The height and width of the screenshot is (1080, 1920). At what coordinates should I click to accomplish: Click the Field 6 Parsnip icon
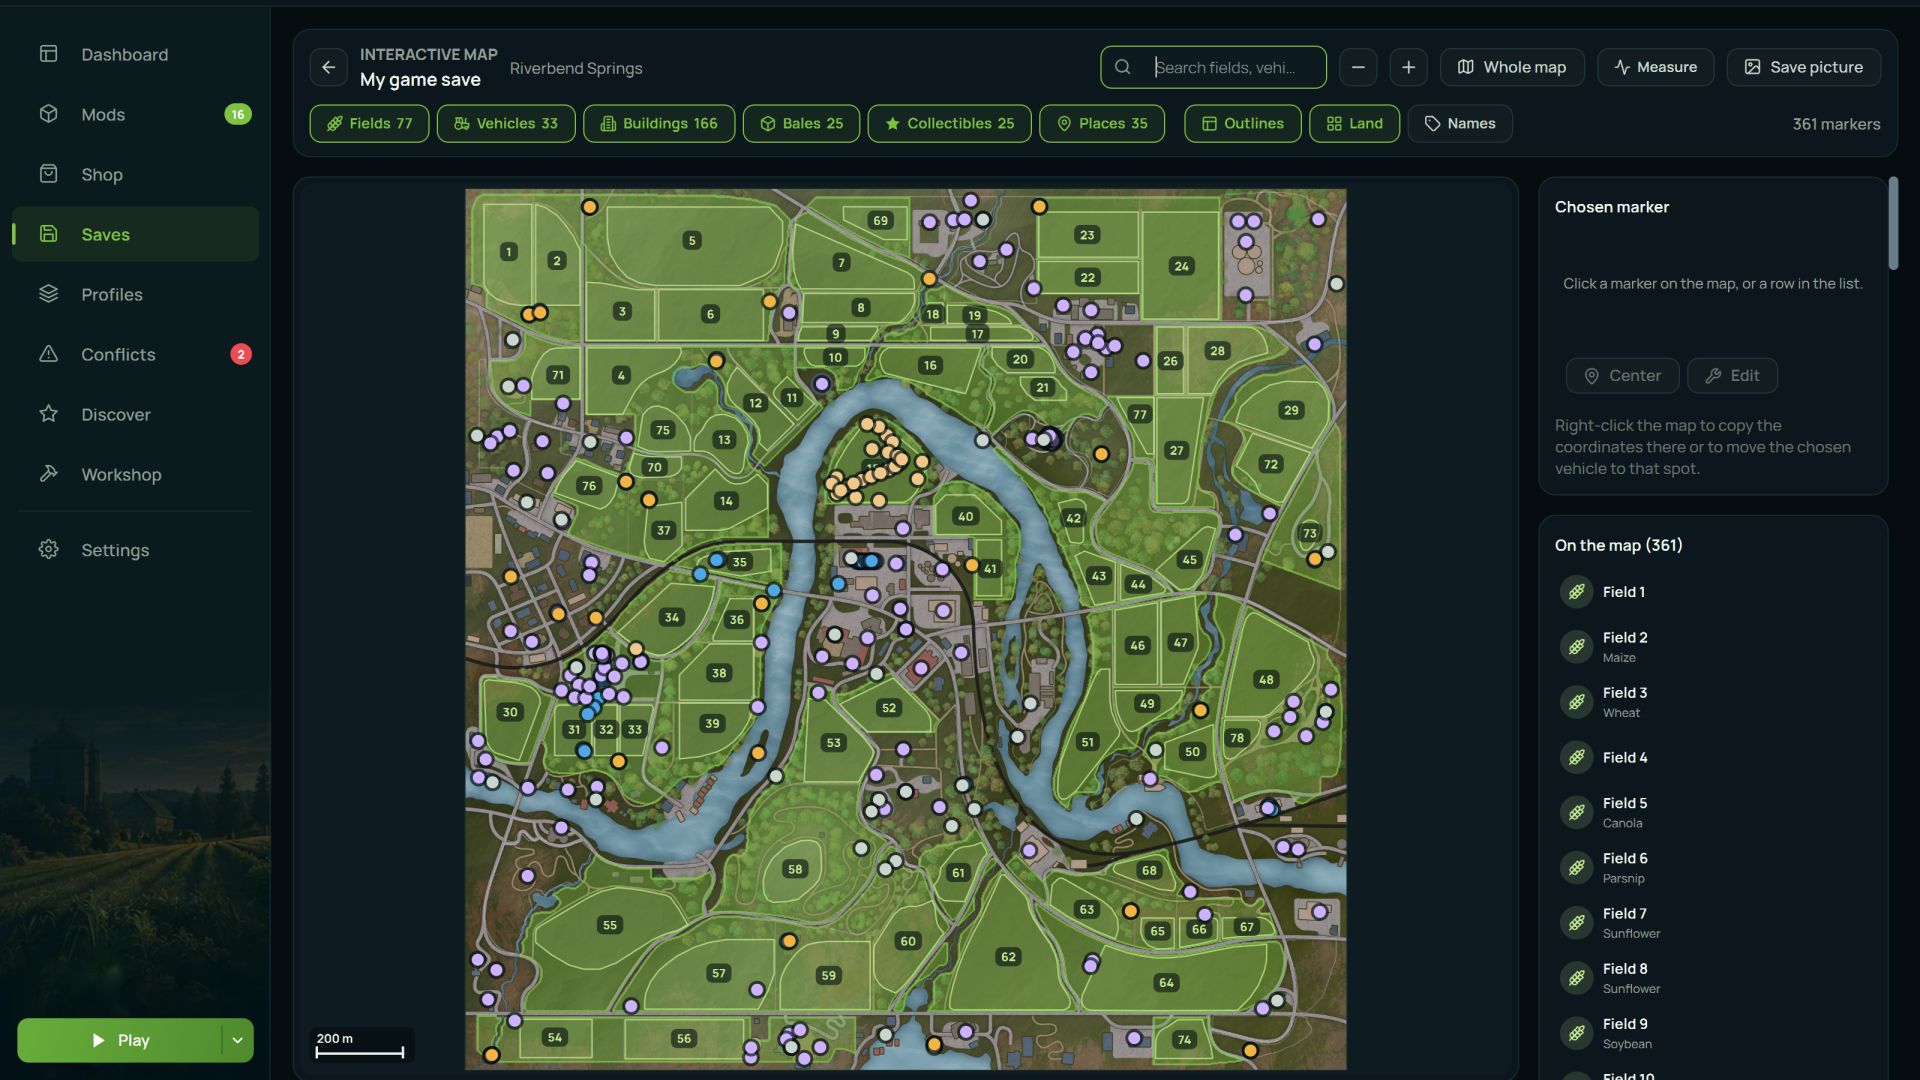tap(1577, 867)
